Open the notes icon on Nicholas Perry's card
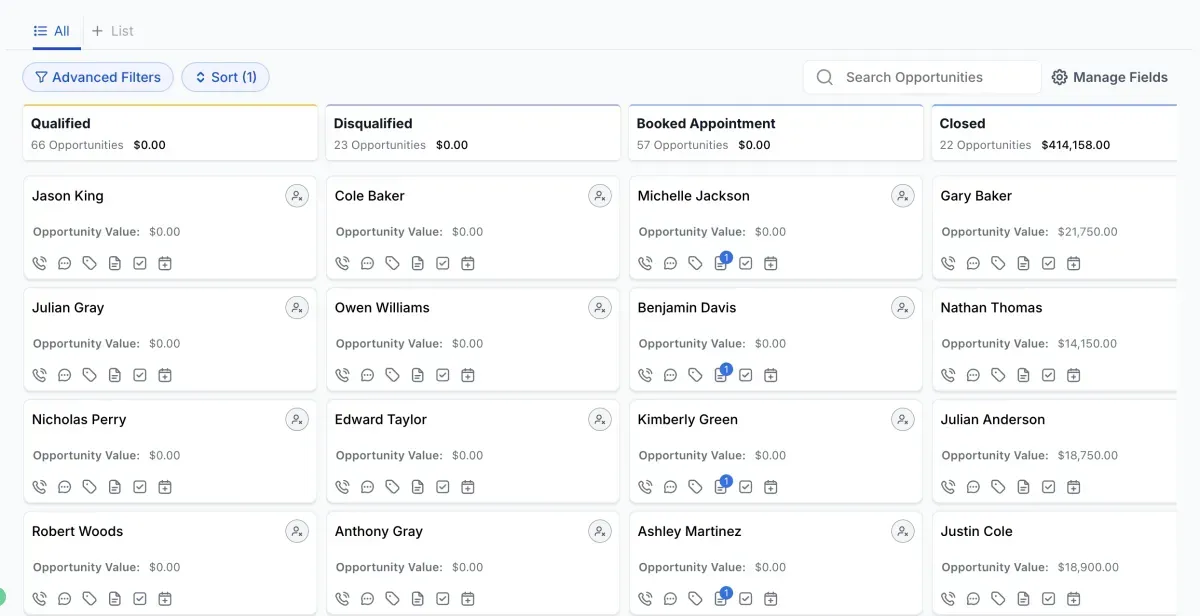Screen dimensions: 1200x616 coord(115,488)
